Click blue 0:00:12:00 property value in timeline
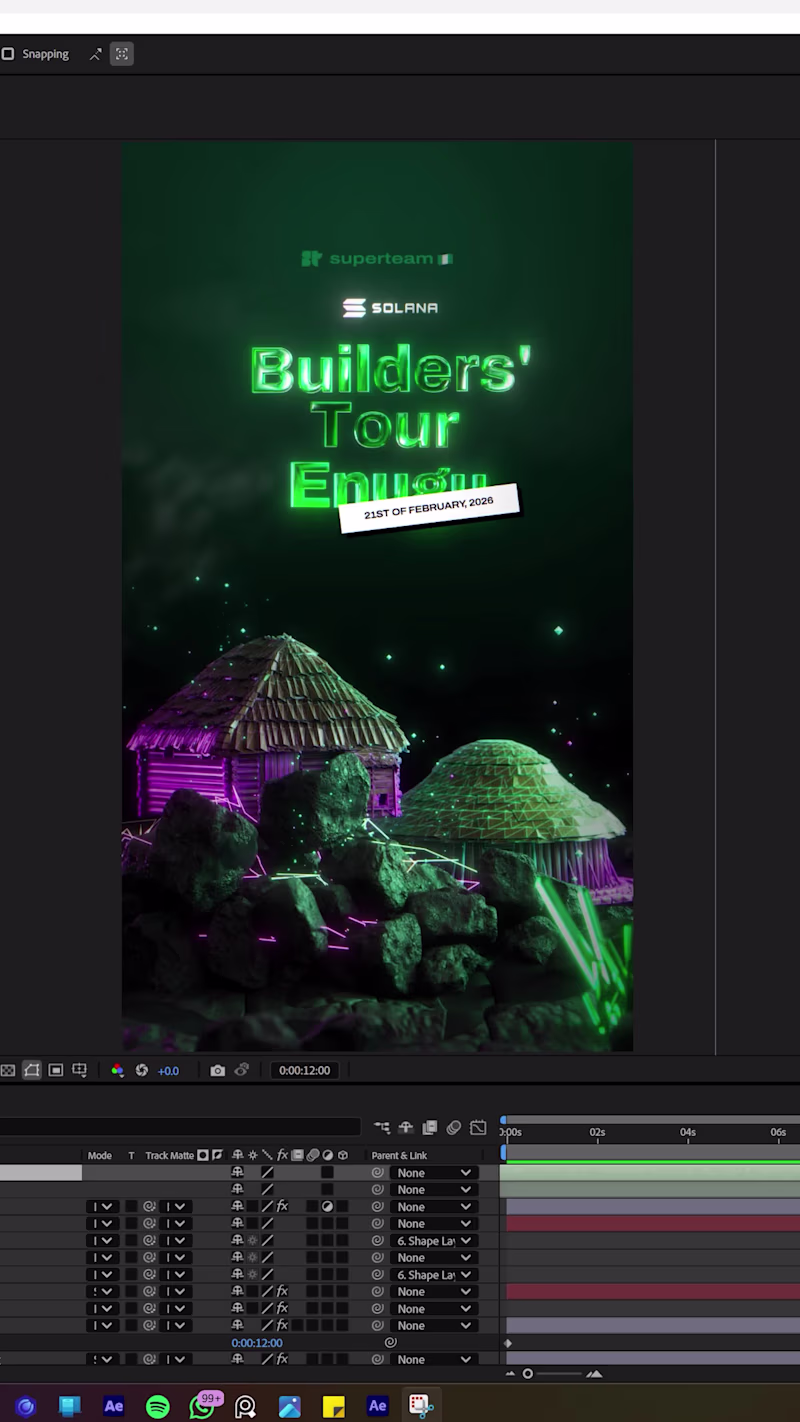 pos(257,1343)
